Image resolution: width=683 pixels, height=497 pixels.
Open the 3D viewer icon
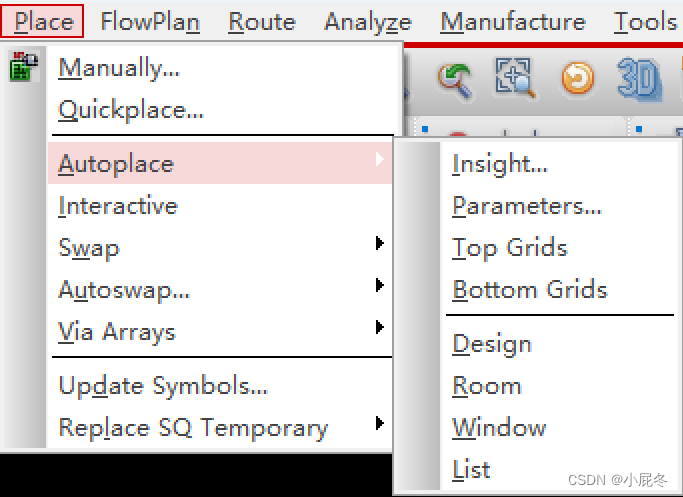[639, 79]
